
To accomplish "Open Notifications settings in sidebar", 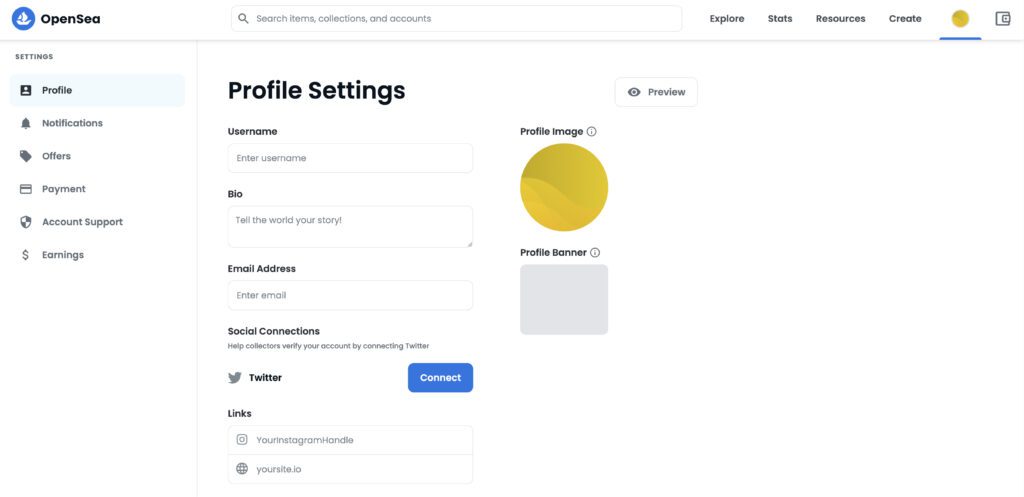I will (x=72, y=123).
